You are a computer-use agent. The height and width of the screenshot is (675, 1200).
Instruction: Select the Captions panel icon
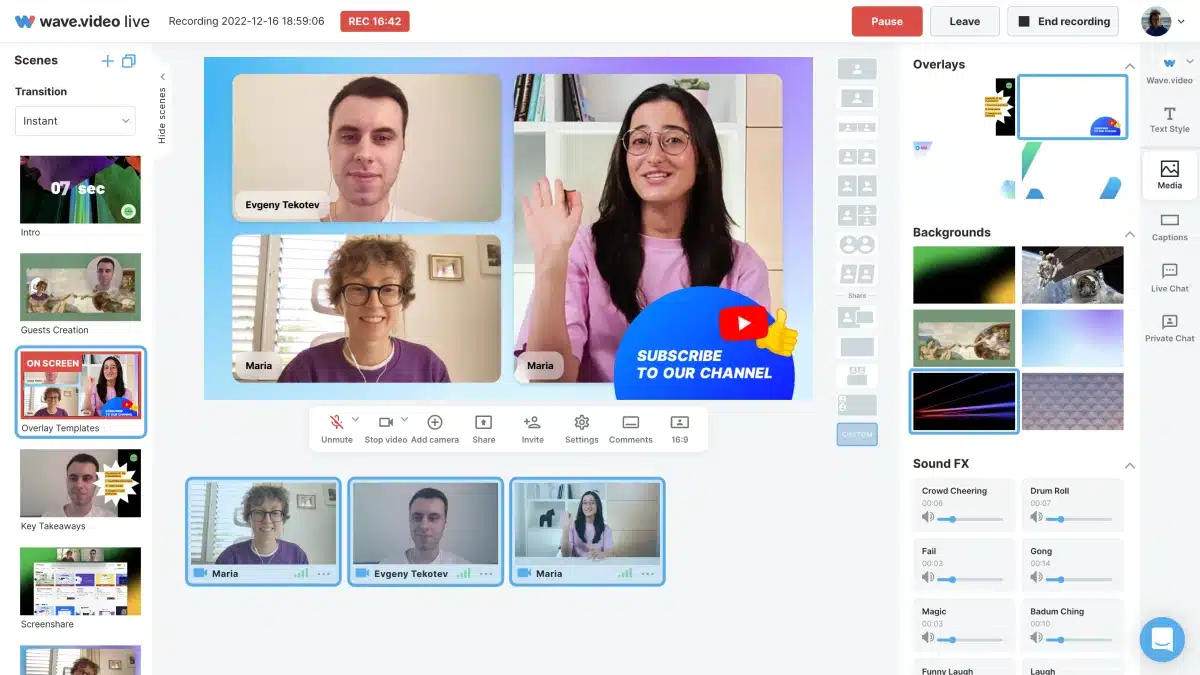[x=1169, y=228]
